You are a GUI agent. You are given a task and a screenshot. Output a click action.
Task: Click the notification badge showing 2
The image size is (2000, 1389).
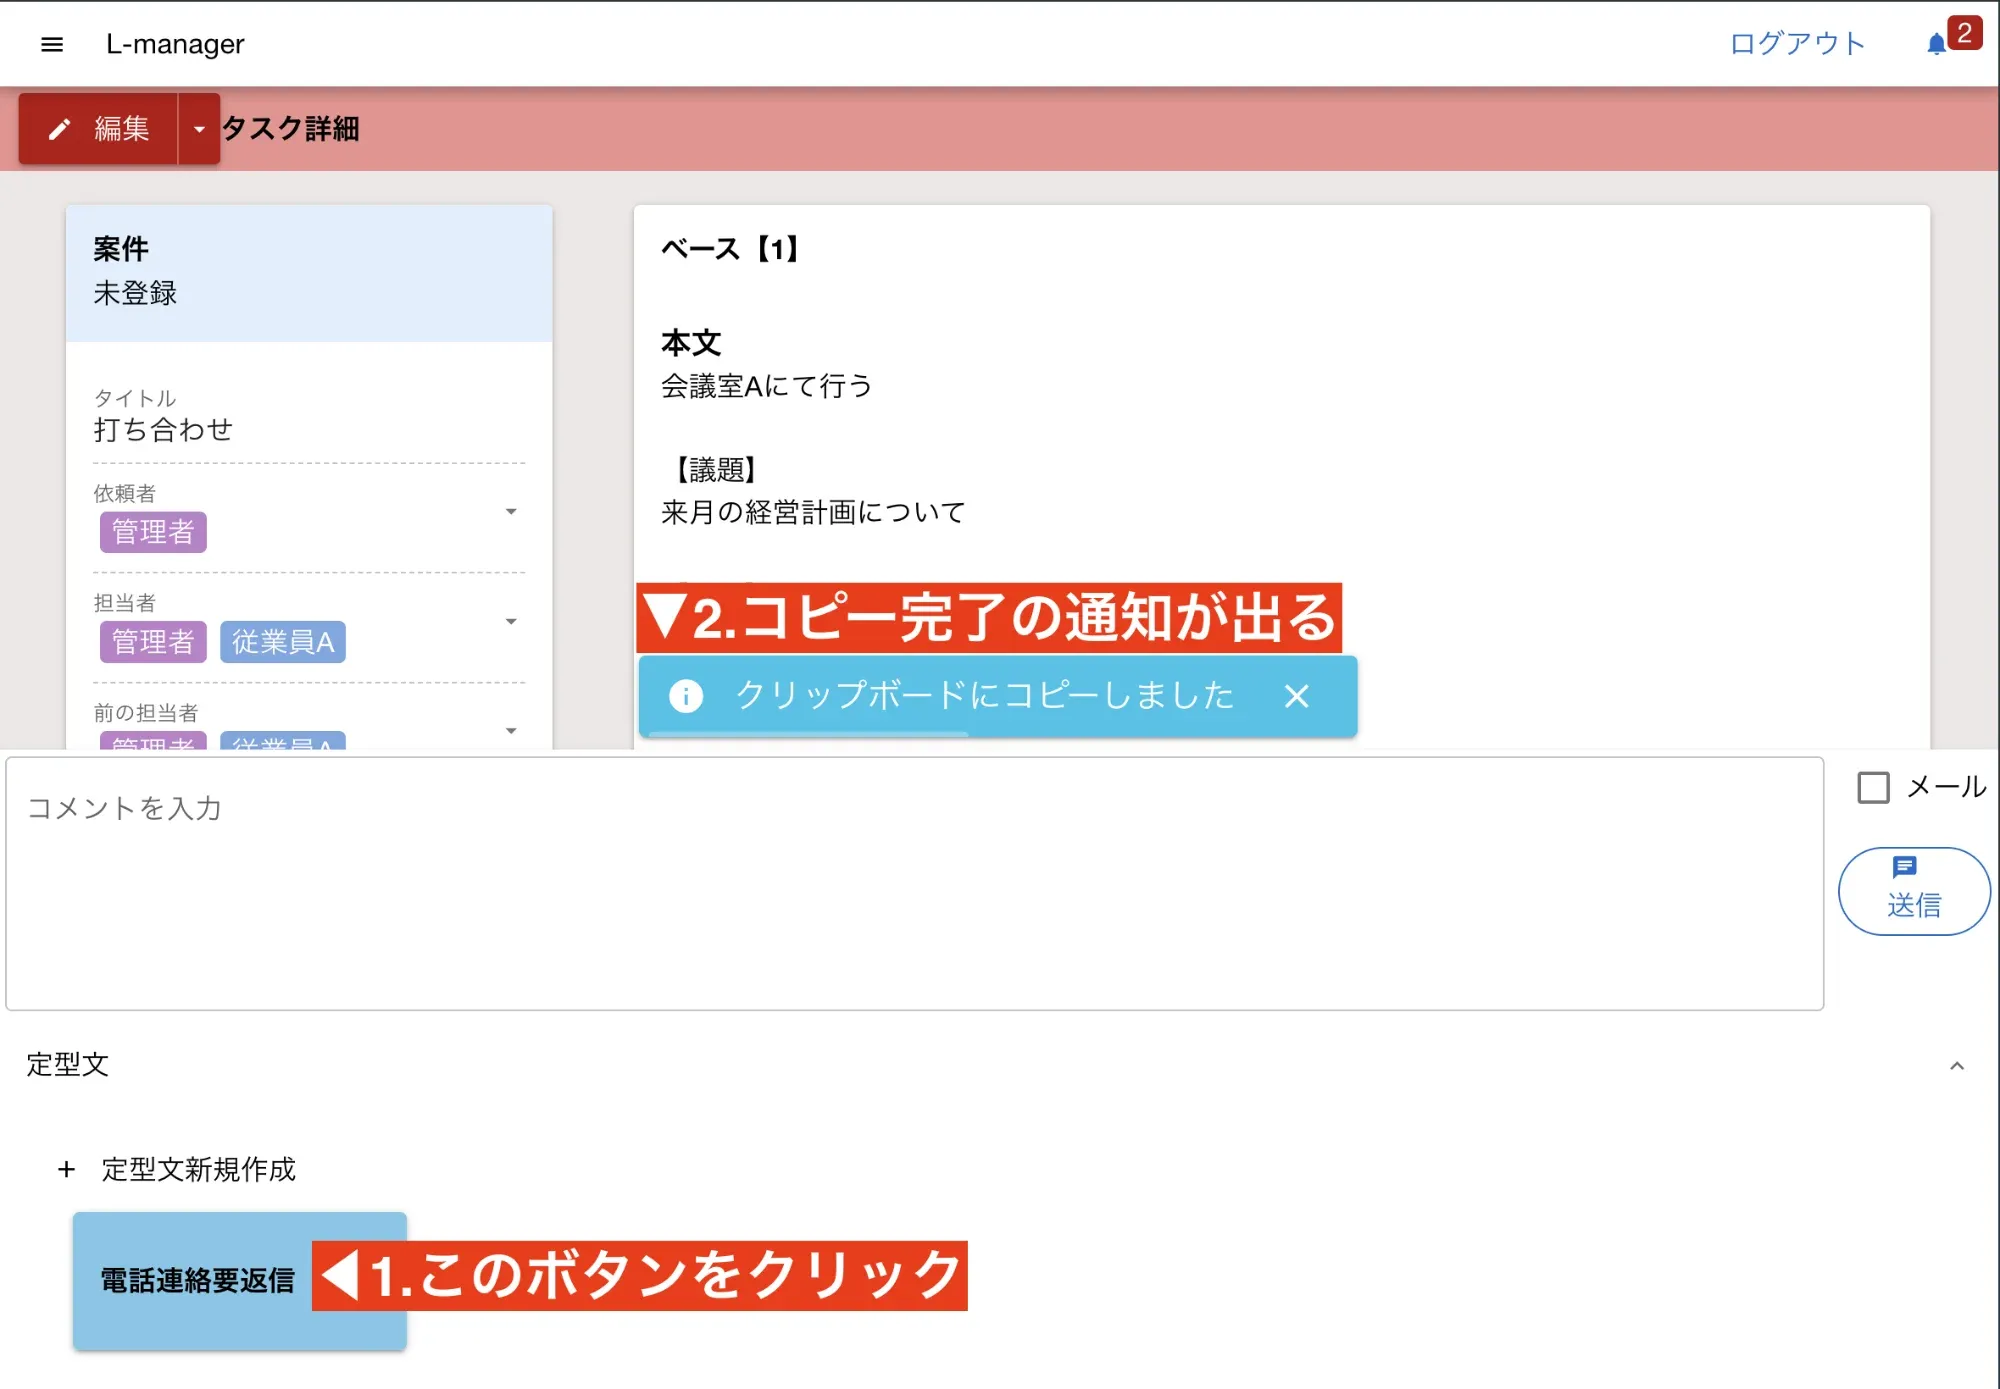point(1964,33)
